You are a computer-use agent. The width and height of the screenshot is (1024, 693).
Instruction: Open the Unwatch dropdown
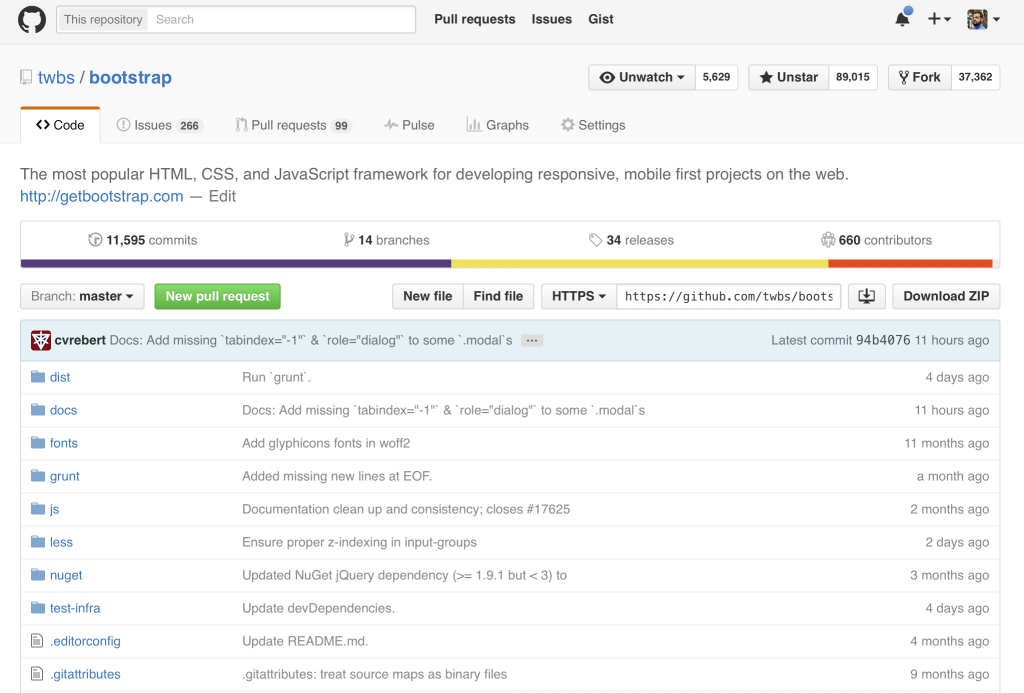coord(642,77)
